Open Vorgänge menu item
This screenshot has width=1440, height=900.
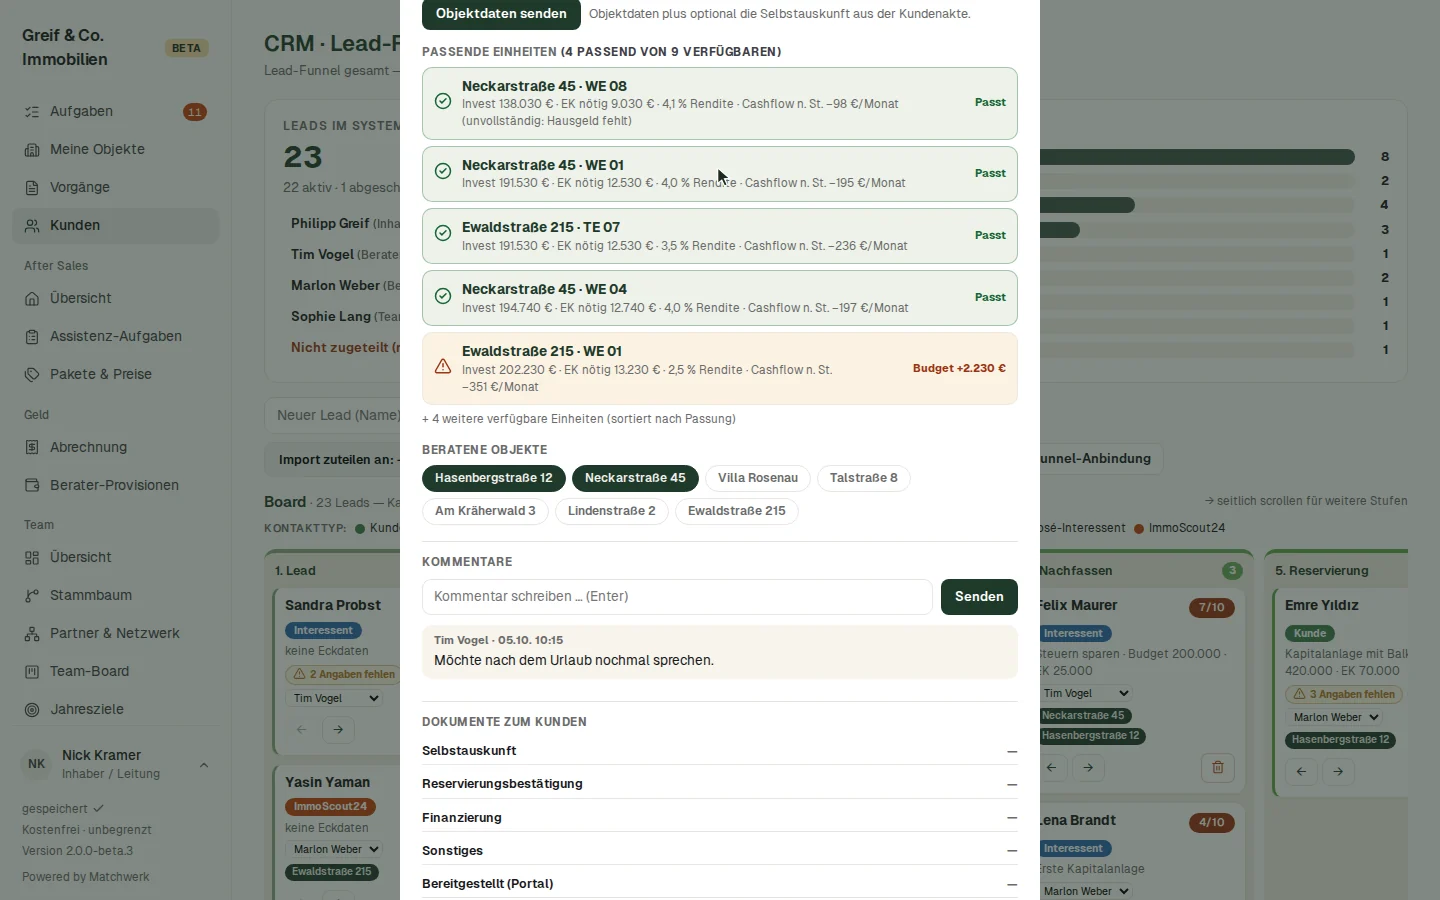tap(115, 188)
